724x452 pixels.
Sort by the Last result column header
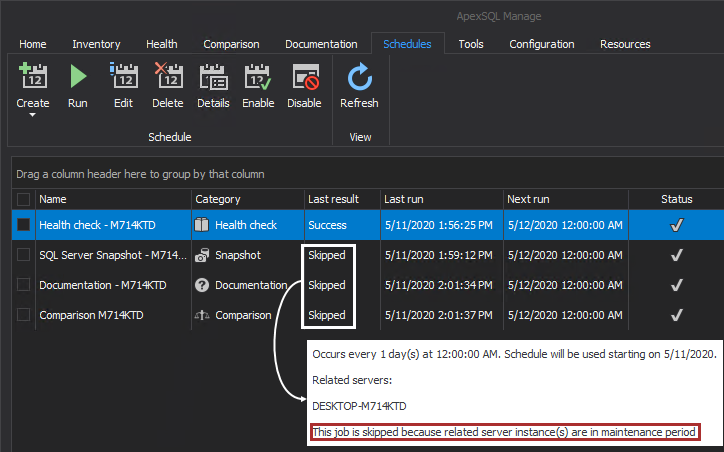click(x=343, y=199)
